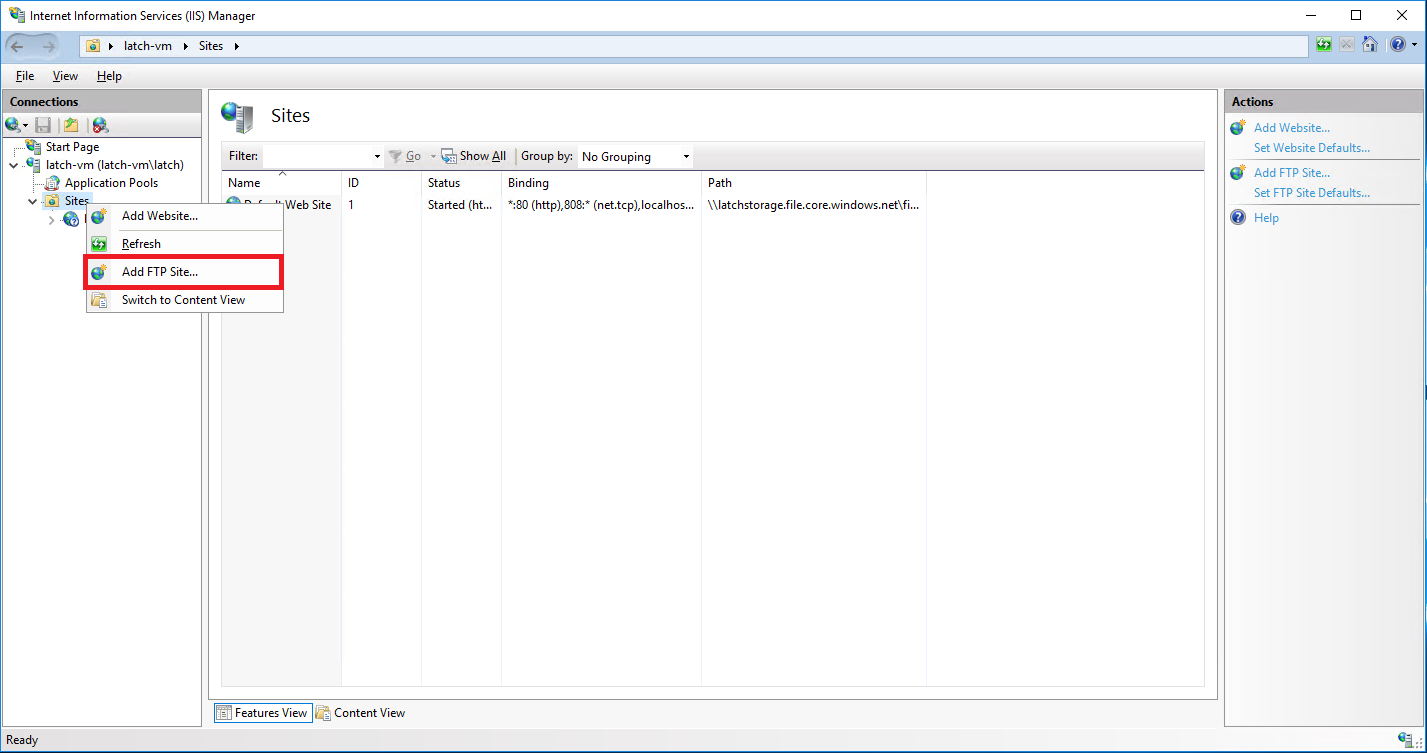Click Set FTP Site Defaults link
Screen dimensions: 1427x753
pyautogui.click(x=1312, y=193)
